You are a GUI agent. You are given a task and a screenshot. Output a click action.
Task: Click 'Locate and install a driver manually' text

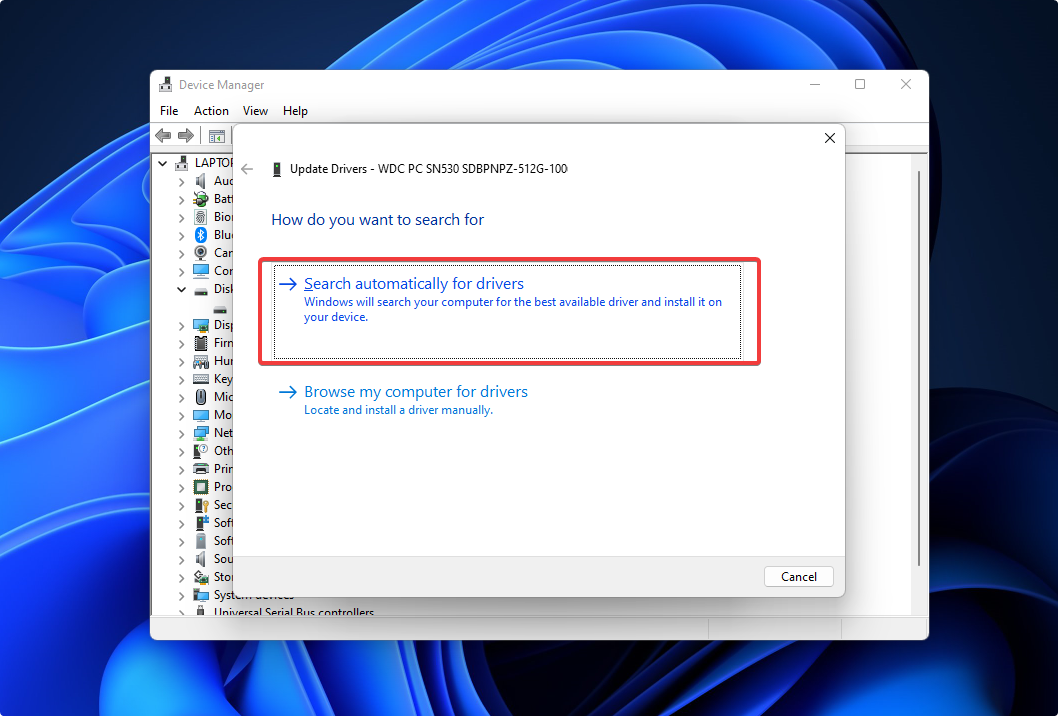[x=398, y=410]
